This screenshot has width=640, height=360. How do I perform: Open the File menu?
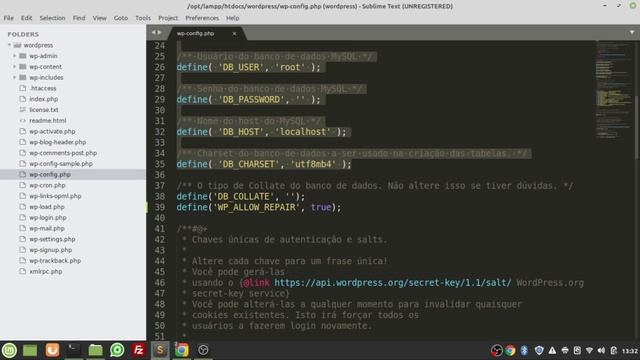click(x=9, y=18)
